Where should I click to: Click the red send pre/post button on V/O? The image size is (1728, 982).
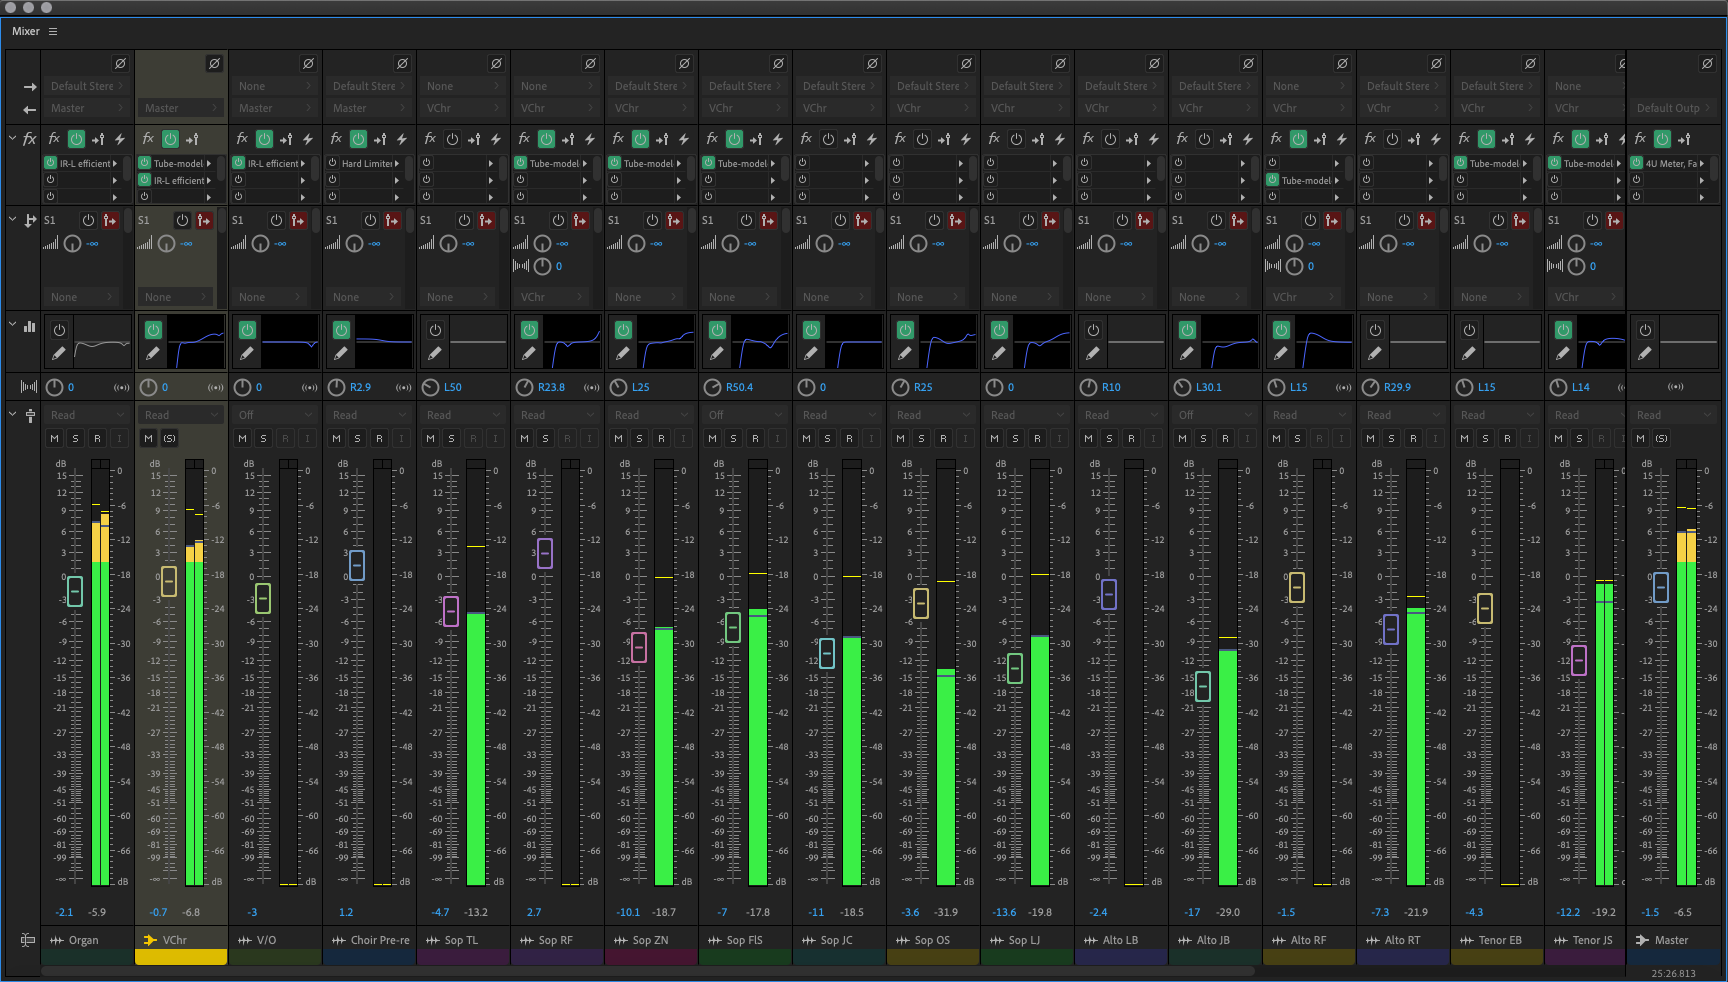pyautogui.click(x=298, y=220)
